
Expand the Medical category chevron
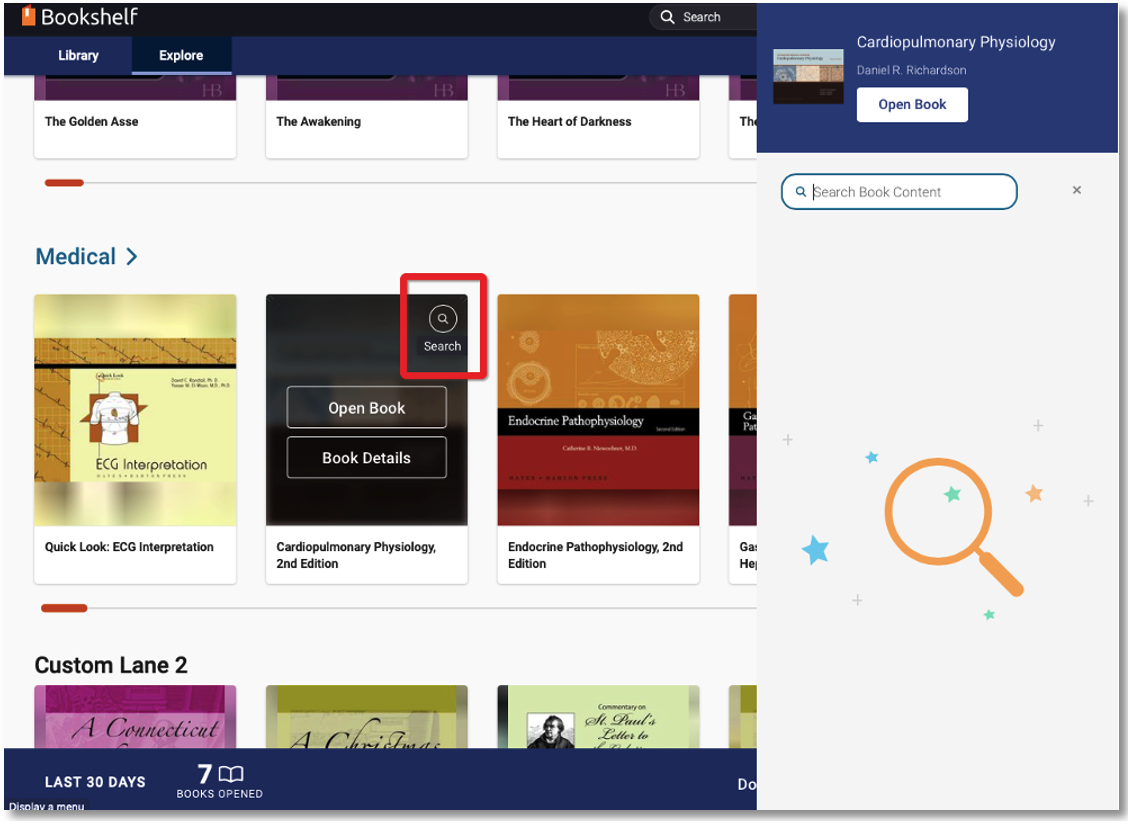tap(132, 256)
